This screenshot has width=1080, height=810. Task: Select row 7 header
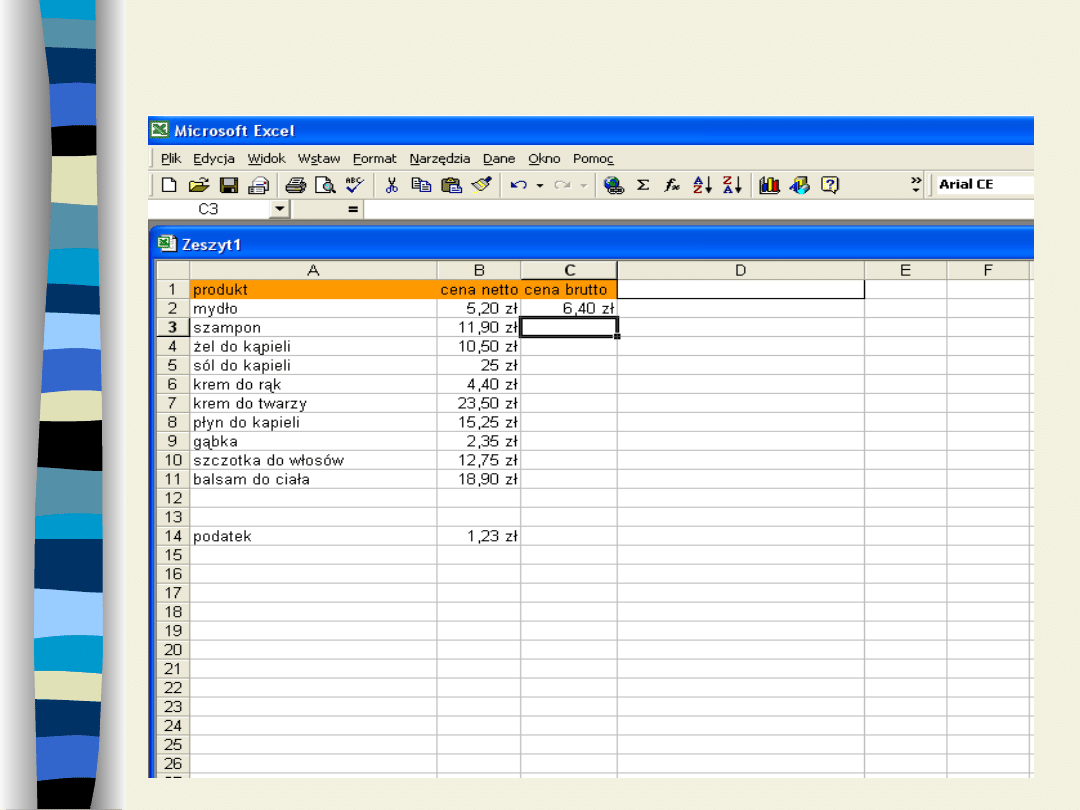(172, 403)
